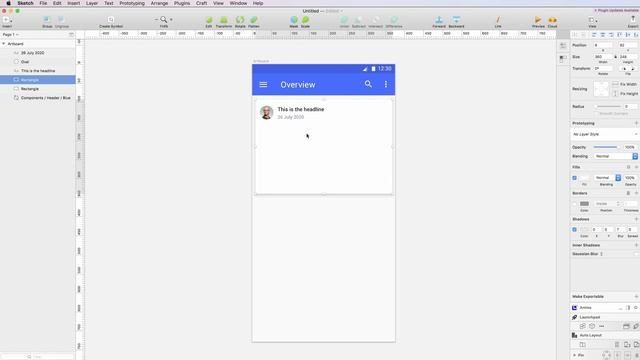Click the Border color swatch
This screenshot has width=640, height=360.
[584, 204]
